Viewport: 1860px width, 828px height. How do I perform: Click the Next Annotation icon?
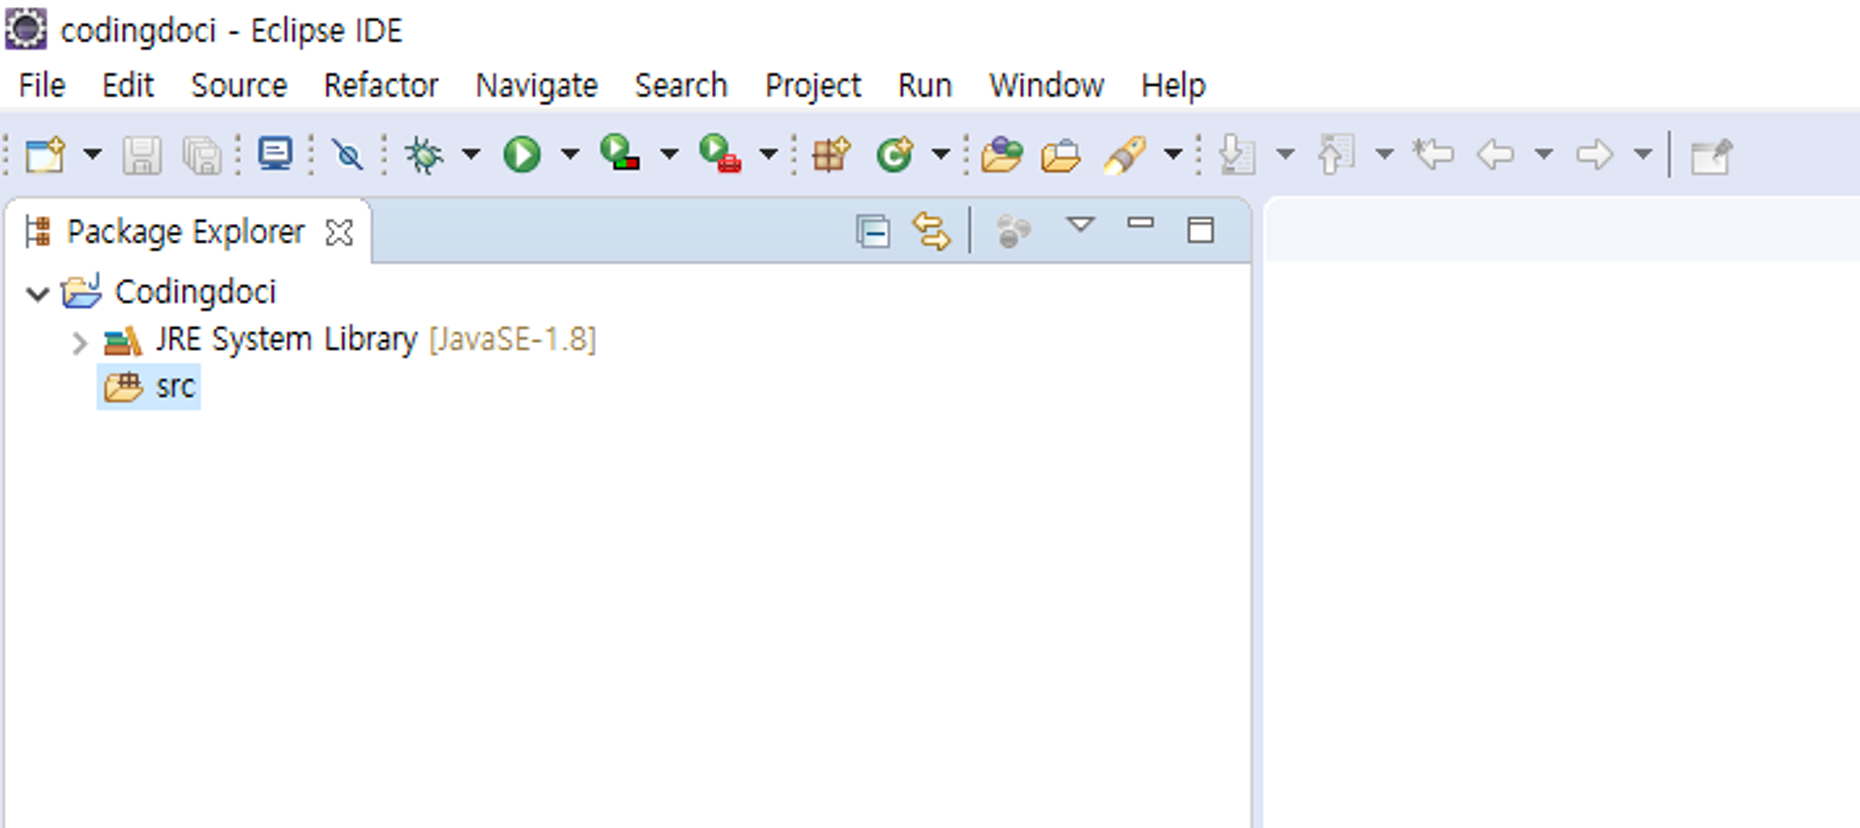1238,155
